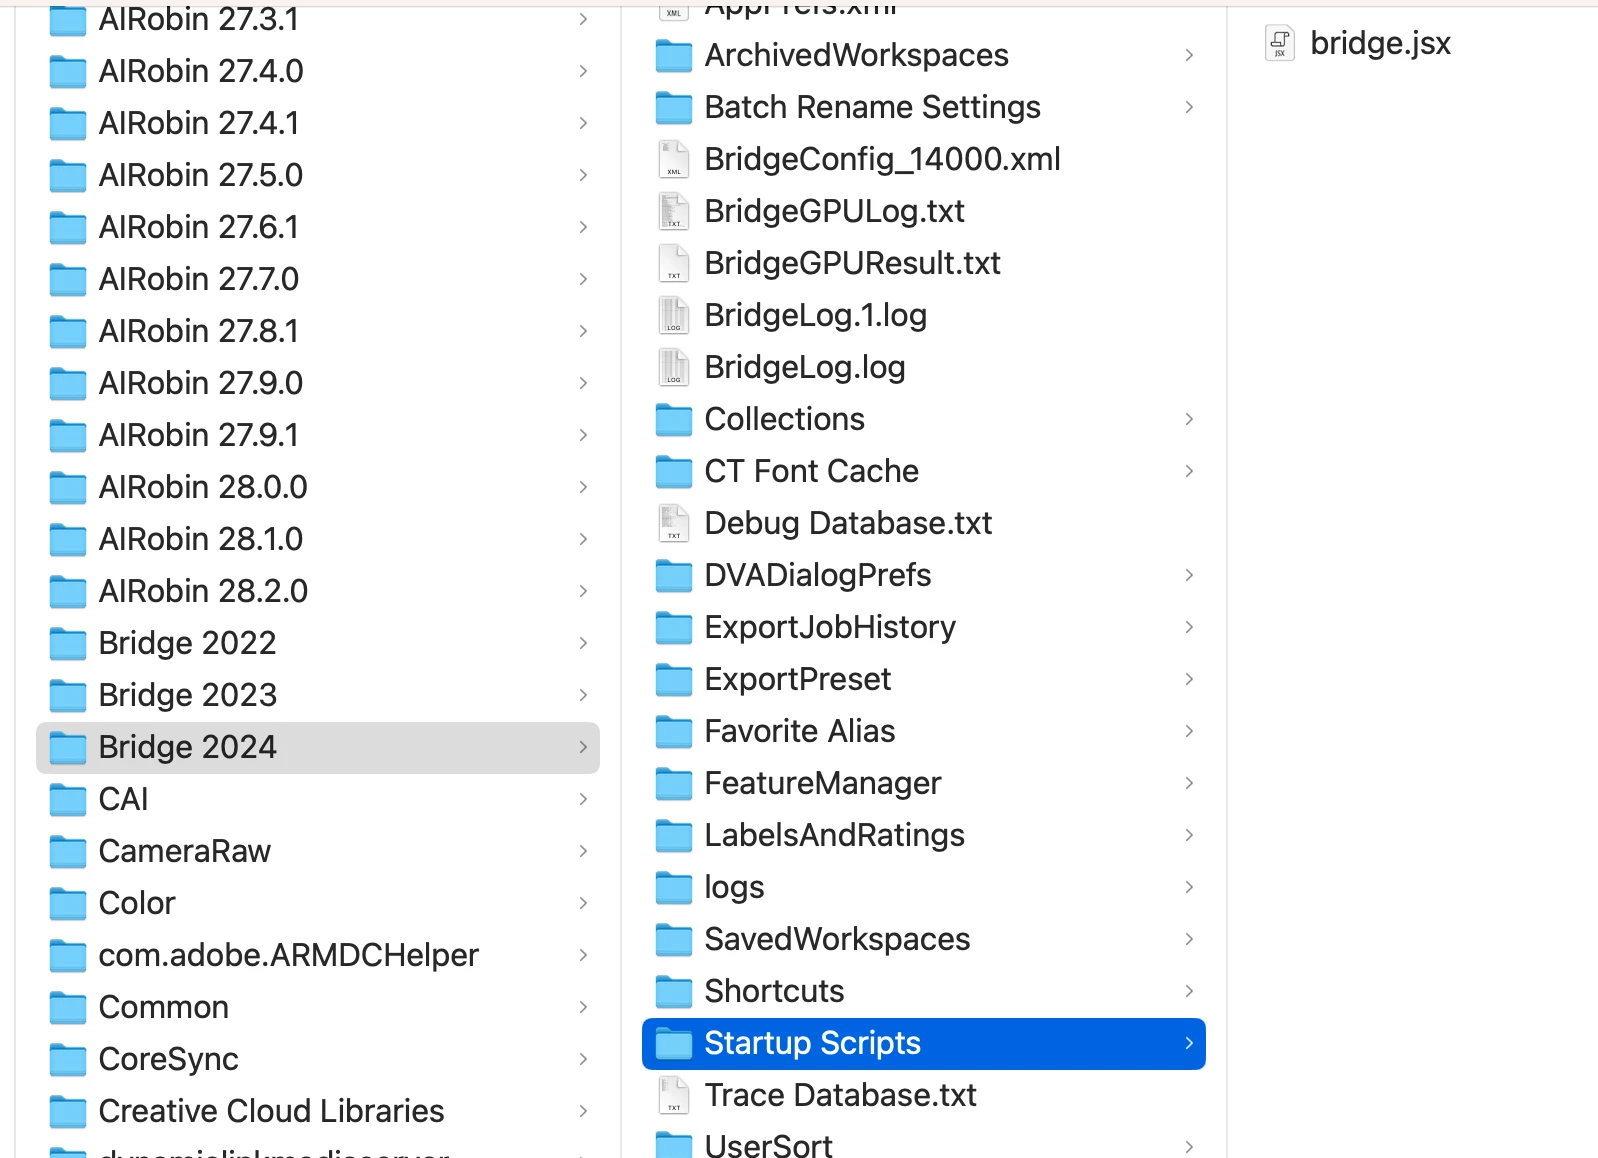The height and width of the screenshot is (1158, 1598).
Task: Select the com.adobe.ARMDCHelper folder name
Action: [x=289, y=956]
